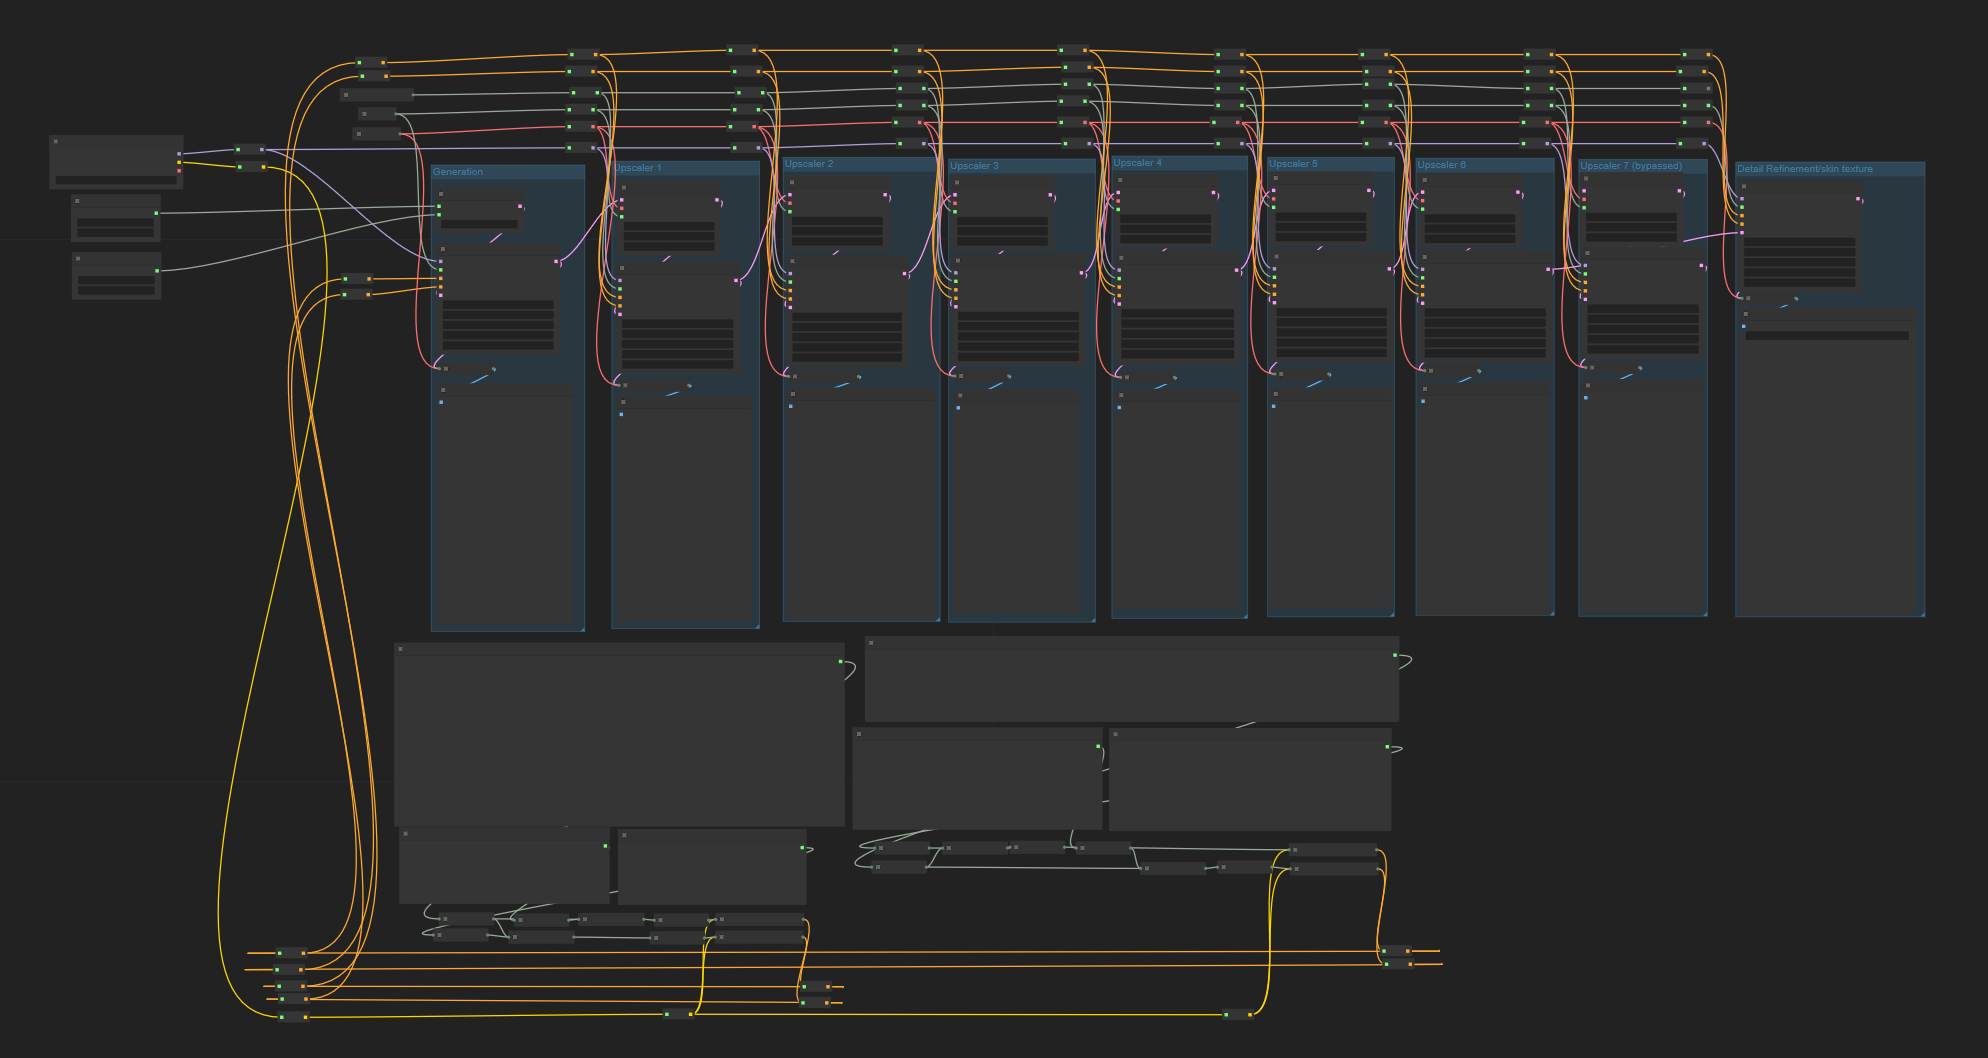Click the blue input of Upscaler 5's preview node
1988x1058 pixels.
(x=1275, y=406)
